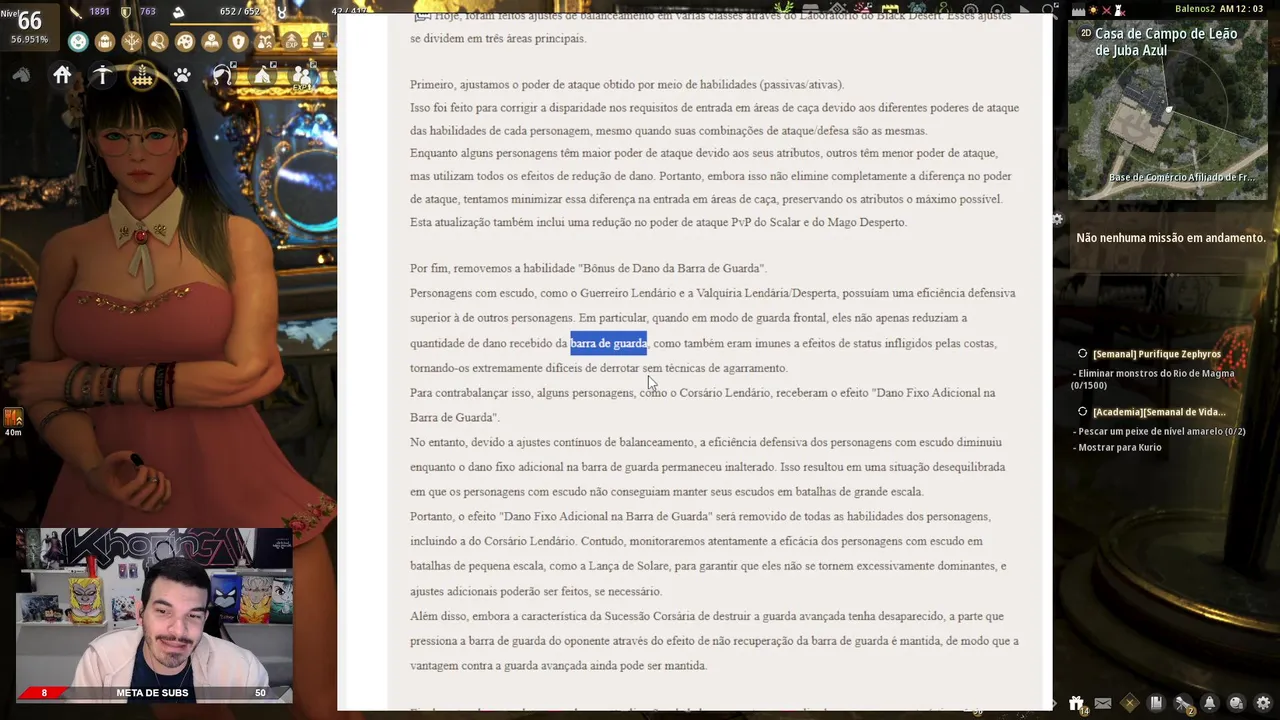Toggle the 2D minimap mode button
Viewport: 1280px width, 720px height.
pos(1085,32)
